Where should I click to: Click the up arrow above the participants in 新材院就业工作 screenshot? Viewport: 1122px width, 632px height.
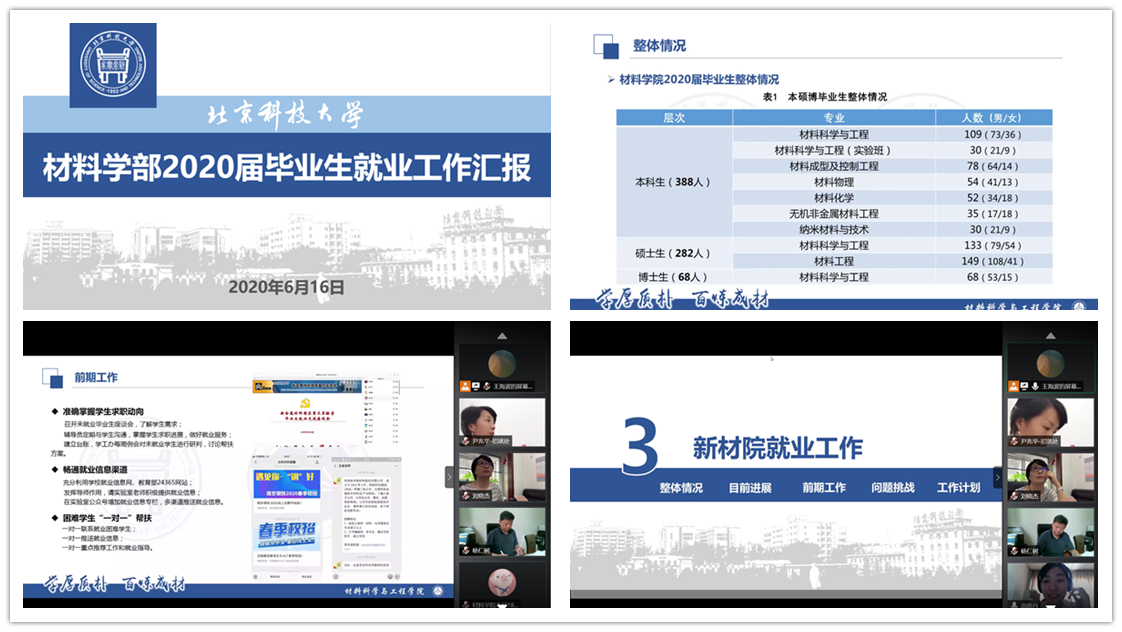coord(1050,336)
